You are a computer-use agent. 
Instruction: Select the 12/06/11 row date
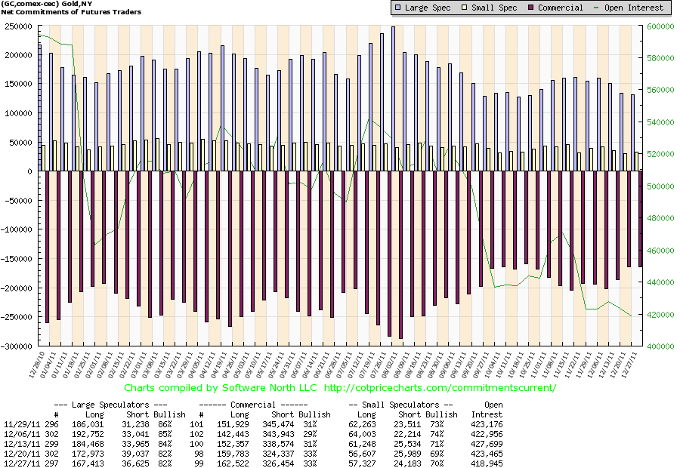tap(23, 434)
